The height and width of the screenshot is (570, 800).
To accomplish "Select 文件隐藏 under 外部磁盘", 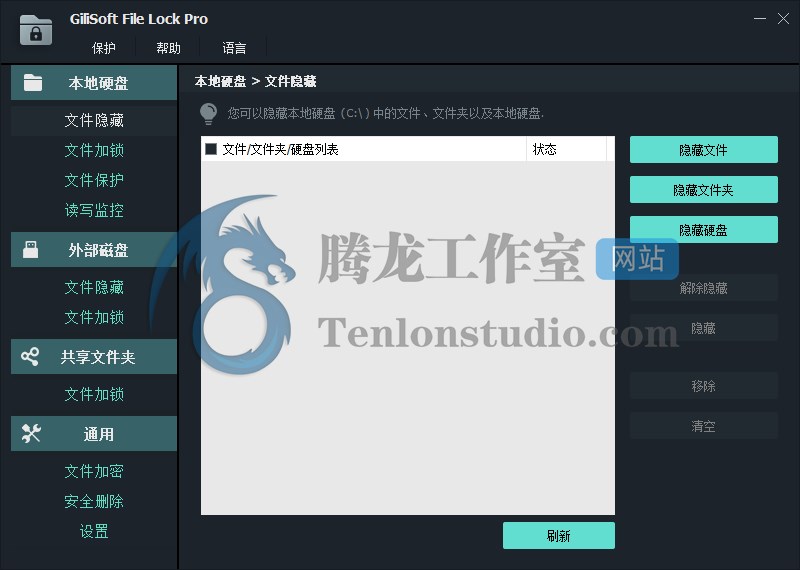I will click(x=94, y=287).
